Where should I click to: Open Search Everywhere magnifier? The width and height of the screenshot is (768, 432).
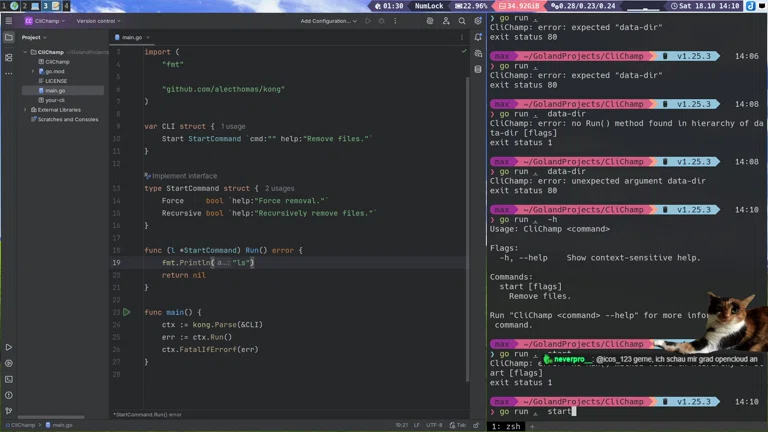[462, 21]
